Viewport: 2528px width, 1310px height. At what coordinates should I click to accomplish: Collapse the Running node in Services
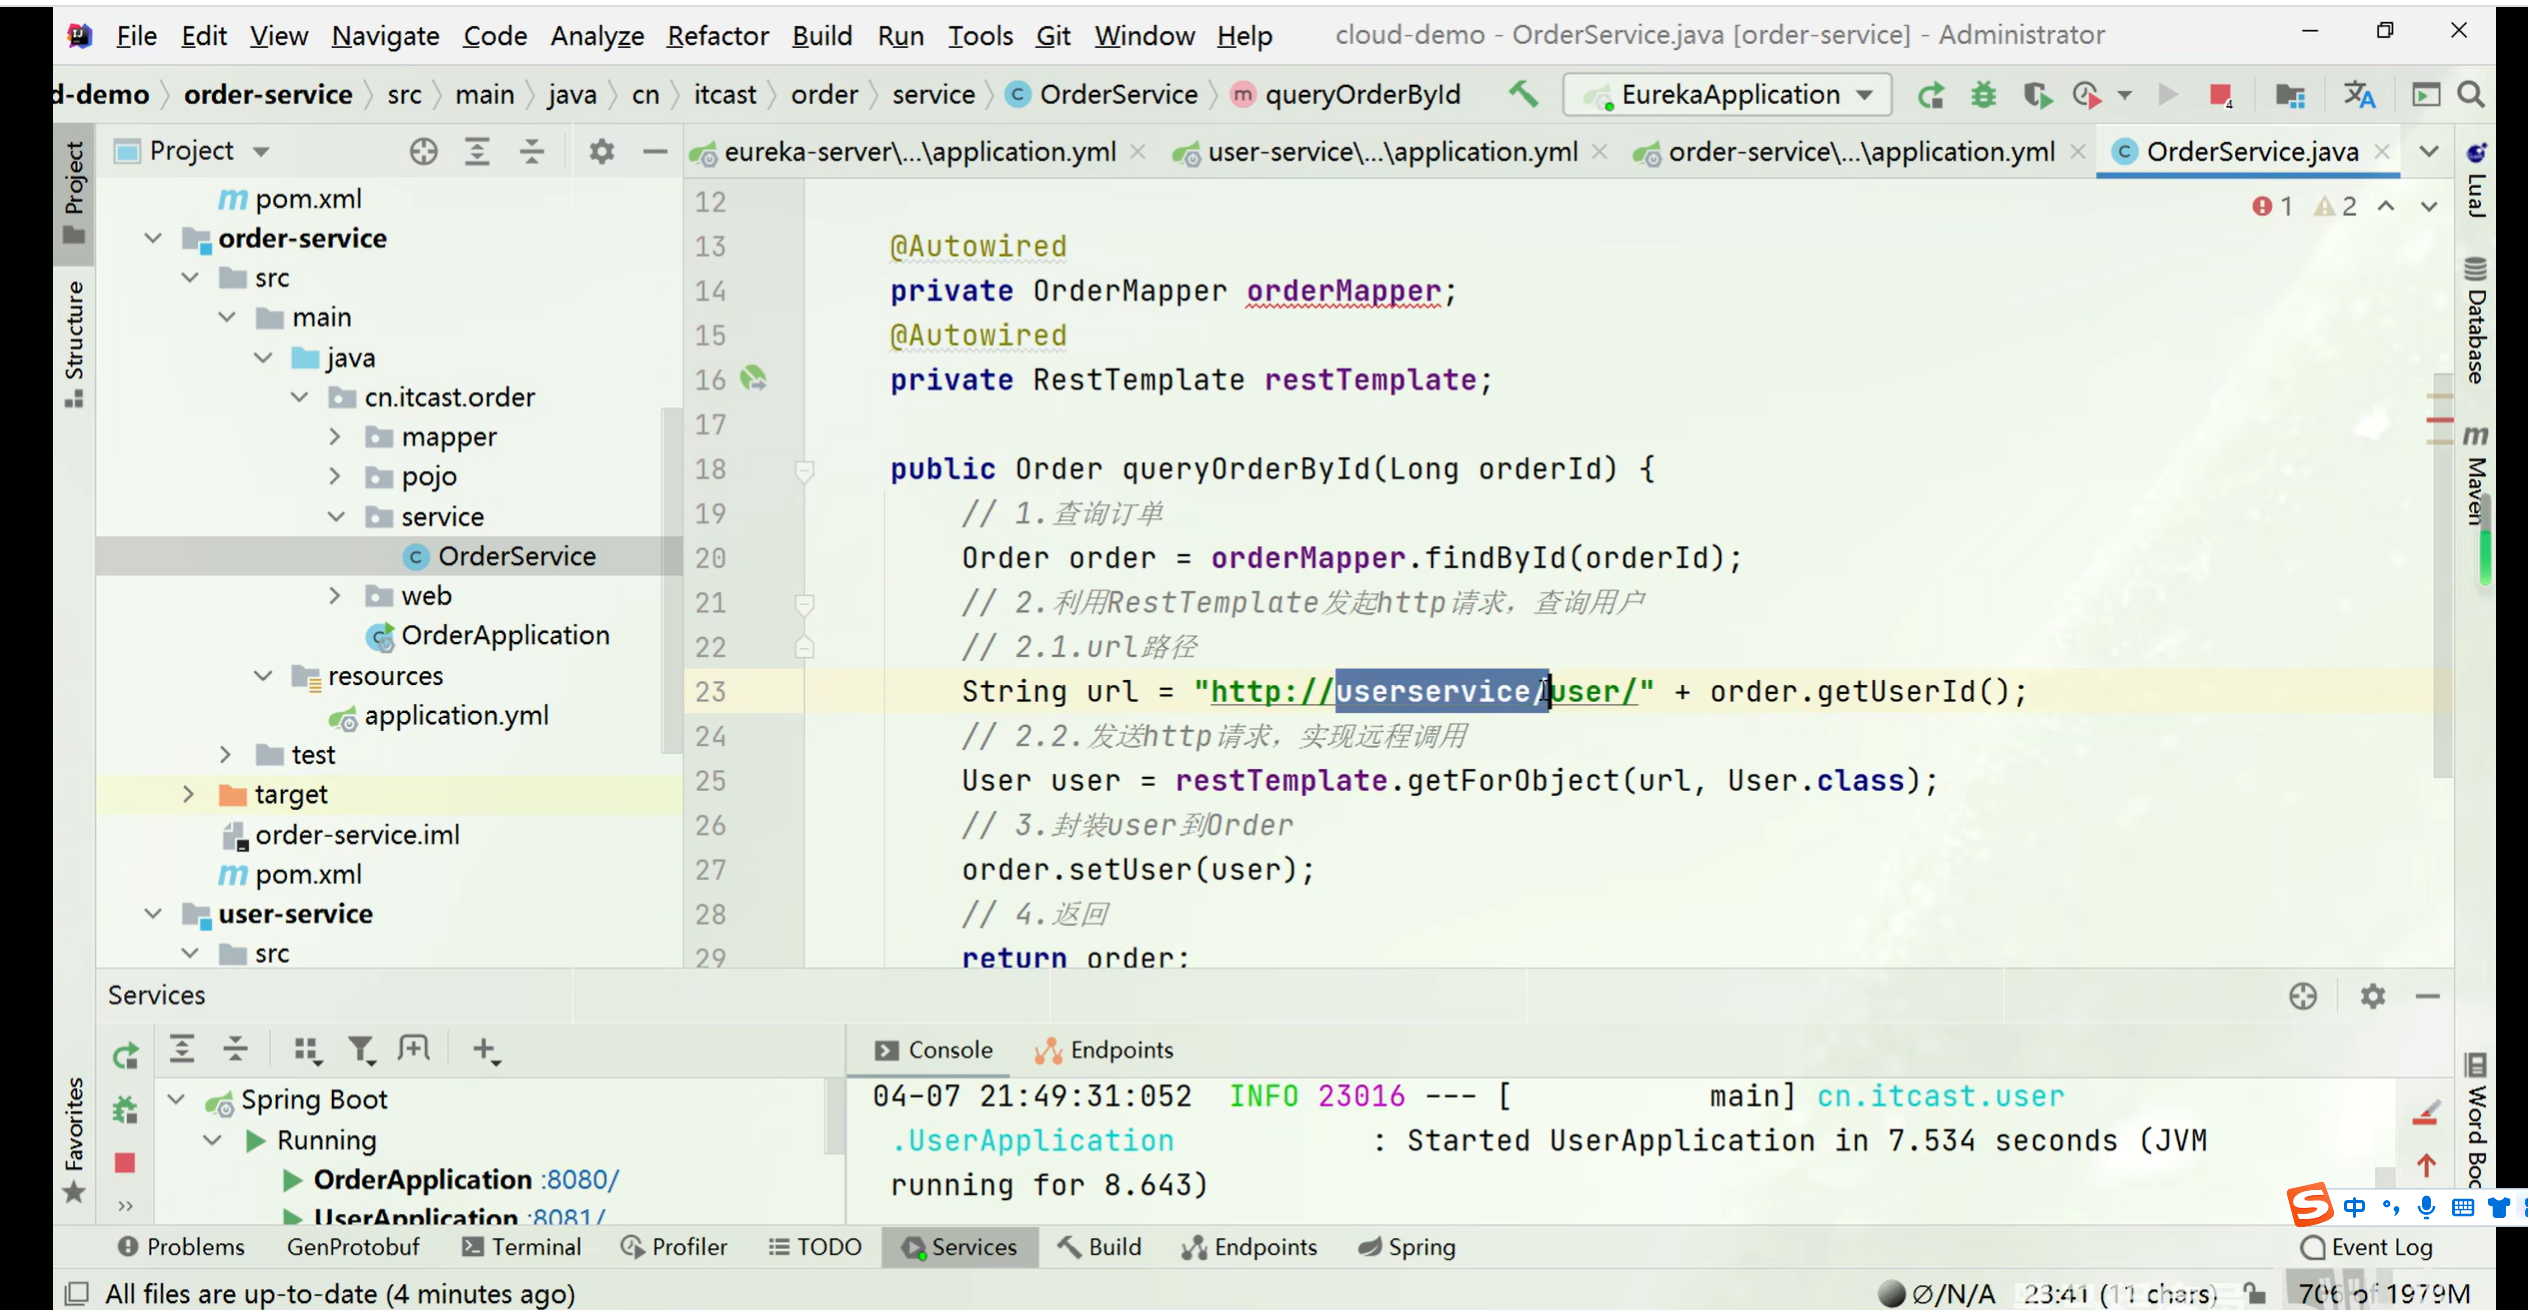tap(212, 1140)
